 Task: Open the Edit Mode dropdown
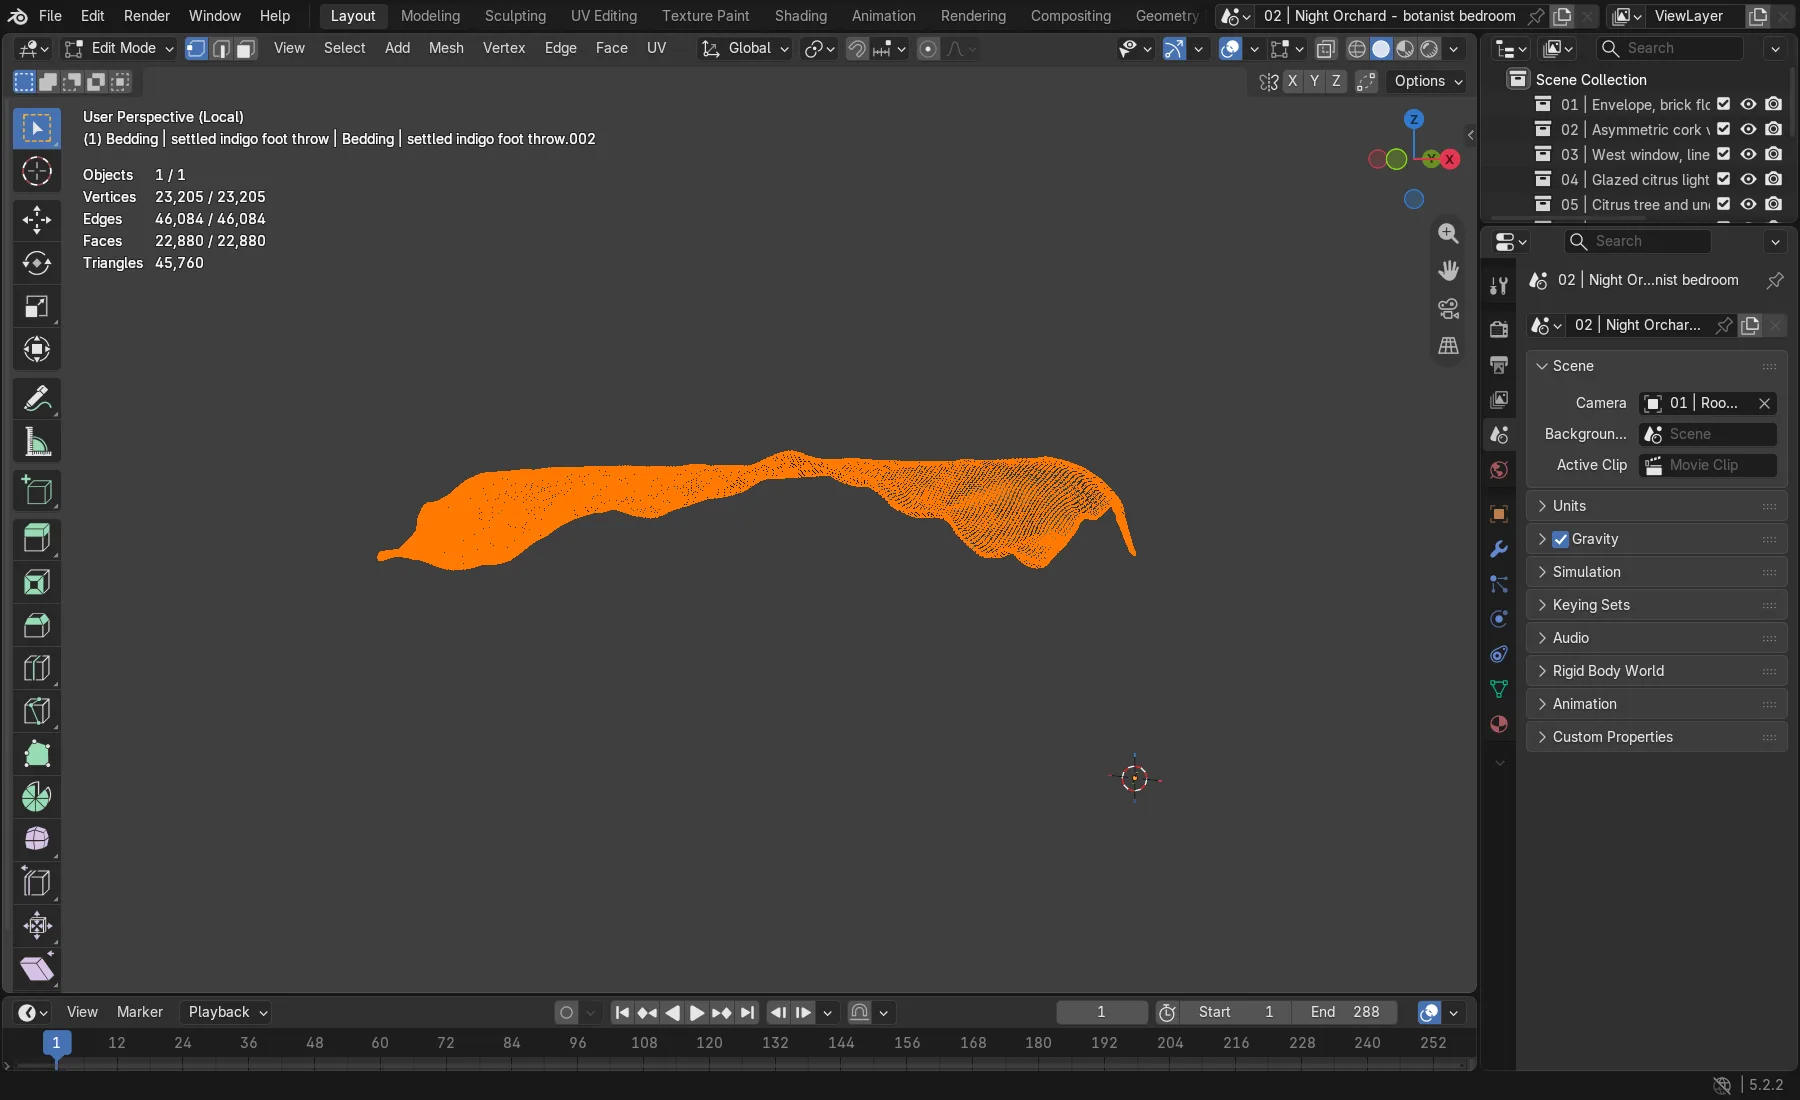[118, 48]
